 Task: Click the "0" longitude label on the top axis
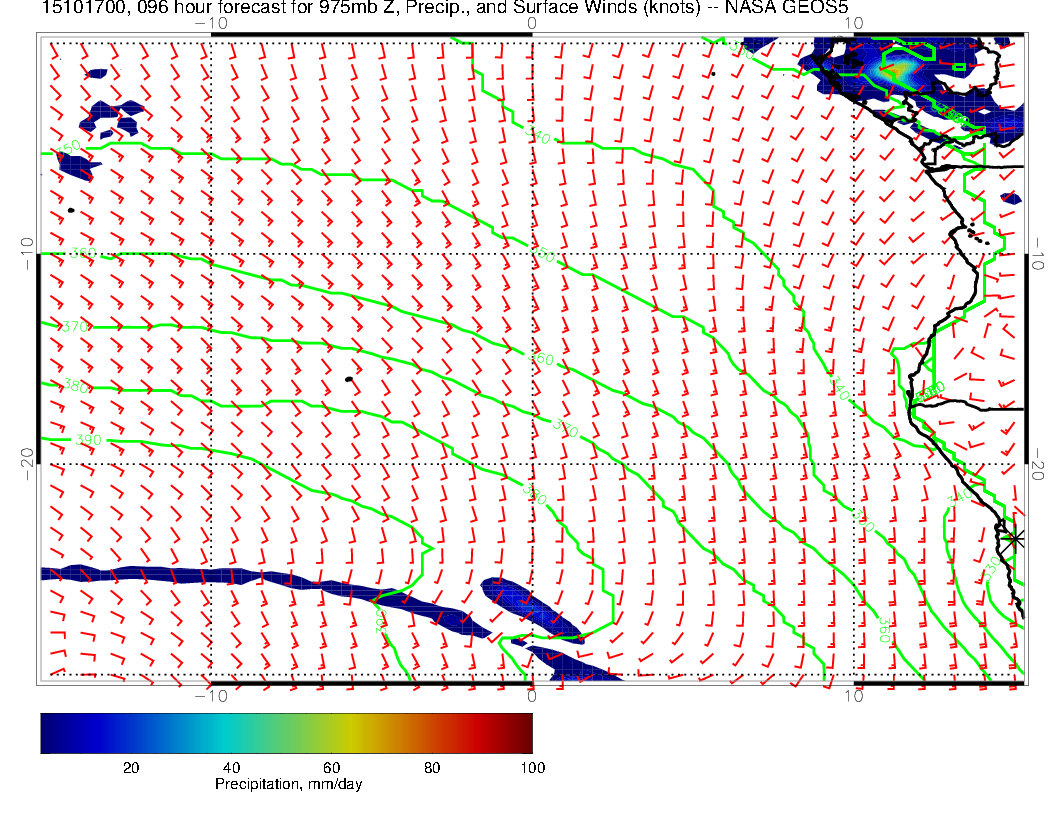(x=531, y=23)
